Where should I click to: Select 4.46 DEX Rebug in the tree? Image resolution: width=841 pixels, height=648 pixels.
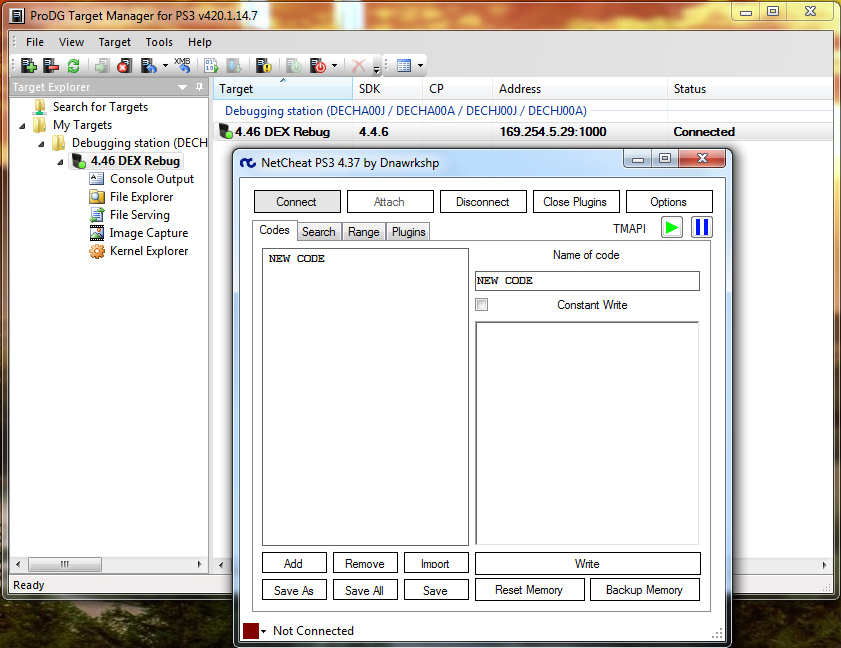point(135,161)
